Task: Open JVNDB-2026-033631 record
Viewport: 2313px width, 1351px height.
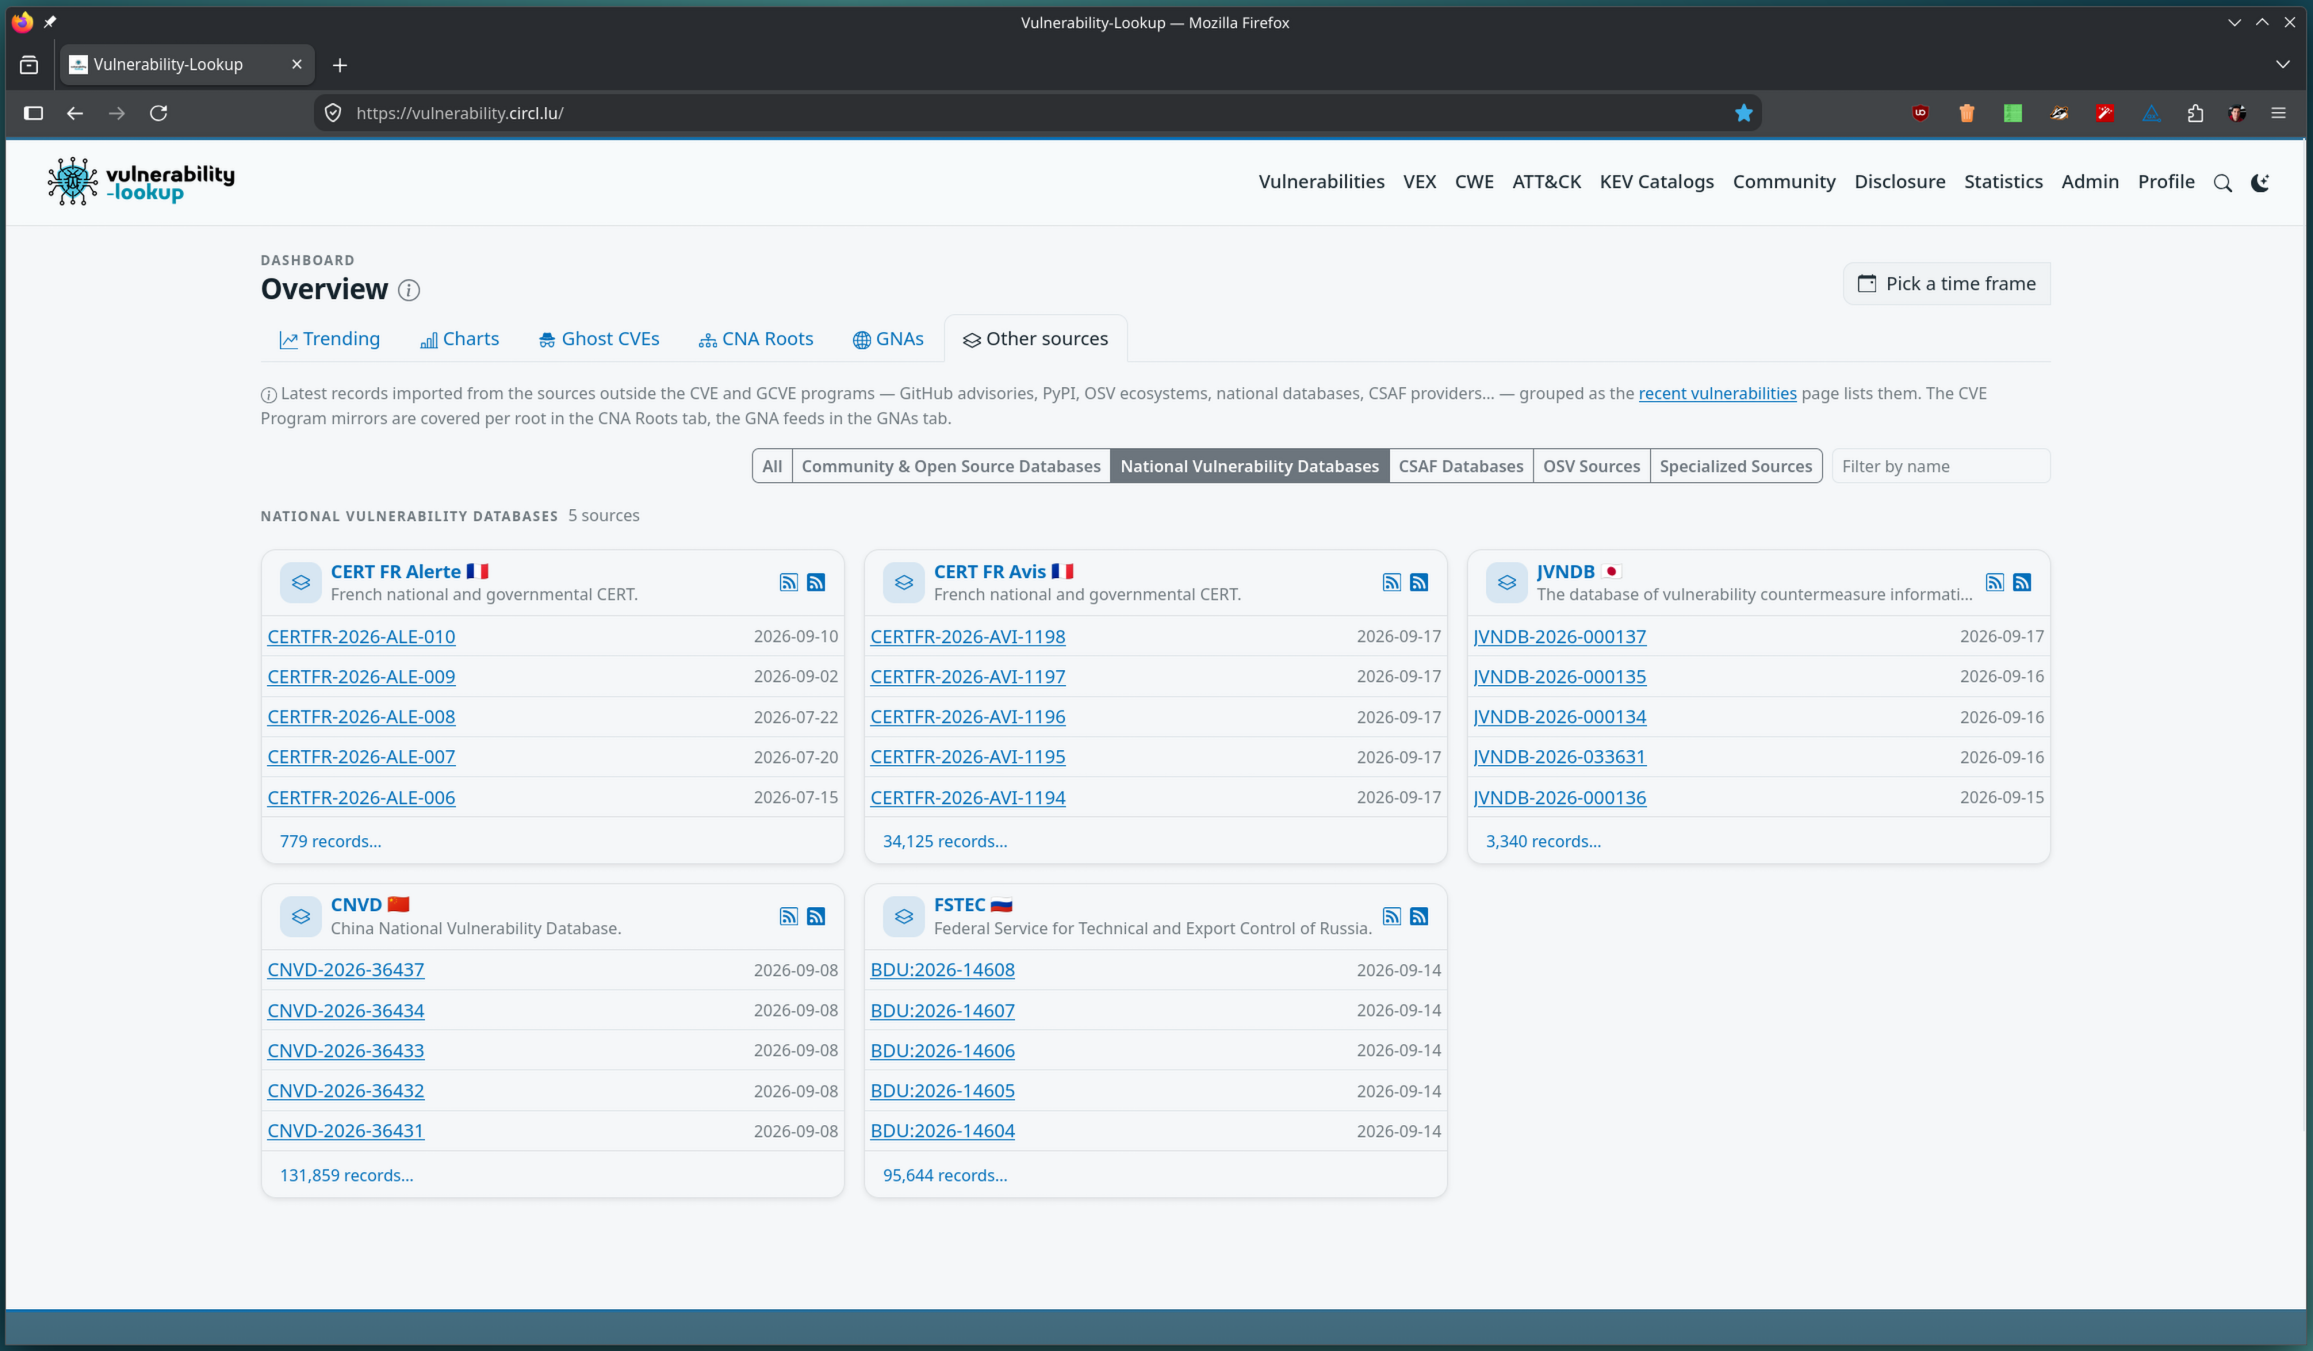Action: pyautogui.click(x=1559, y=757)
